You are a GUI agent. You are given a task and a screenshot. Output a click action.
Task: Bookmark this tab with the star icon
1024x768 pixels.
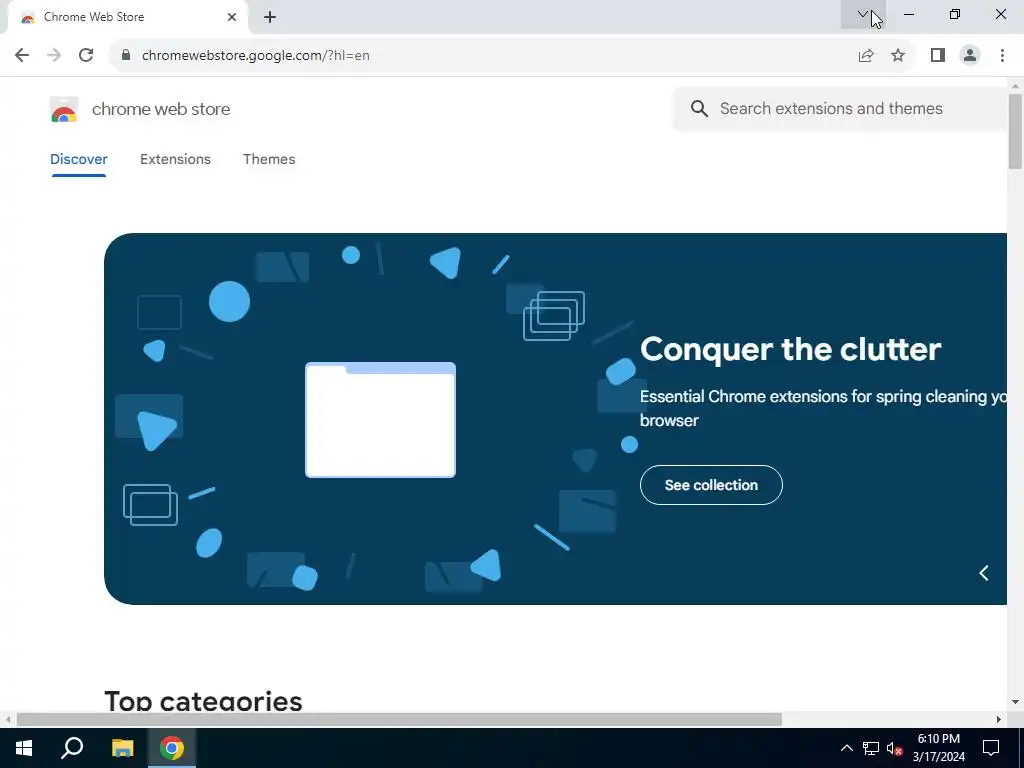point(898,56)
